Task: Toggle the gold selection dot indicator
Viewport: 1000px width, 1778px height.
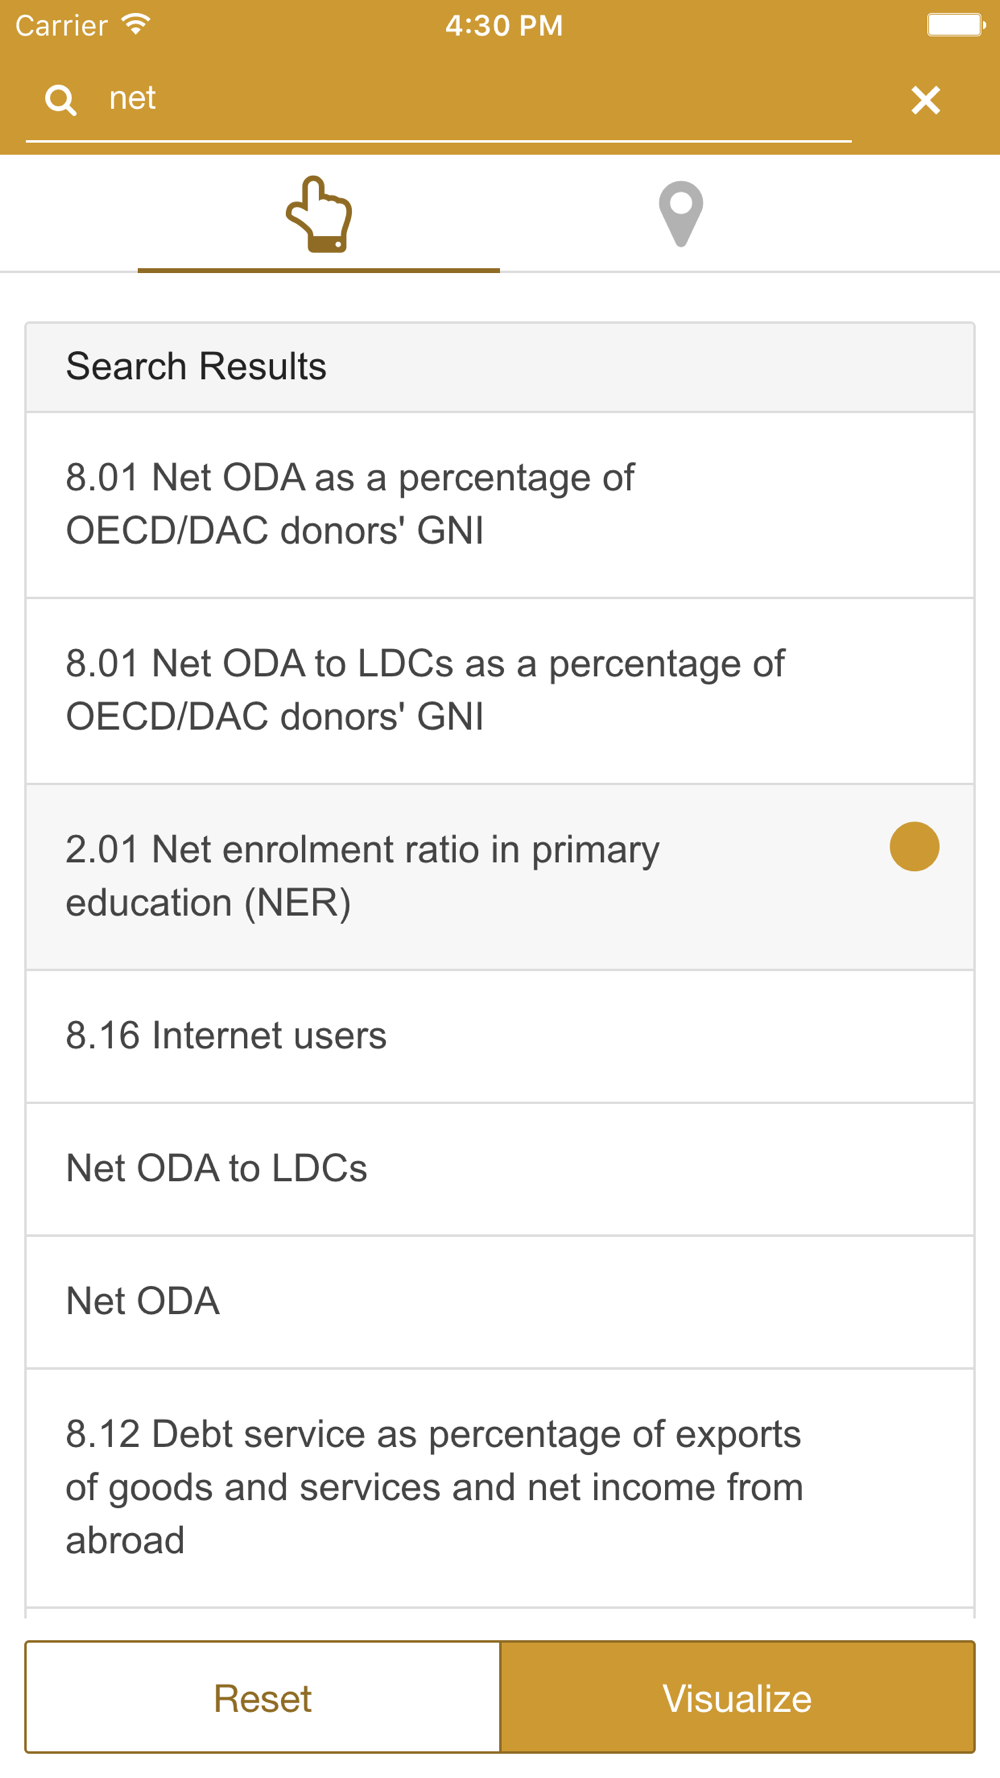Action: coord(914,847)
